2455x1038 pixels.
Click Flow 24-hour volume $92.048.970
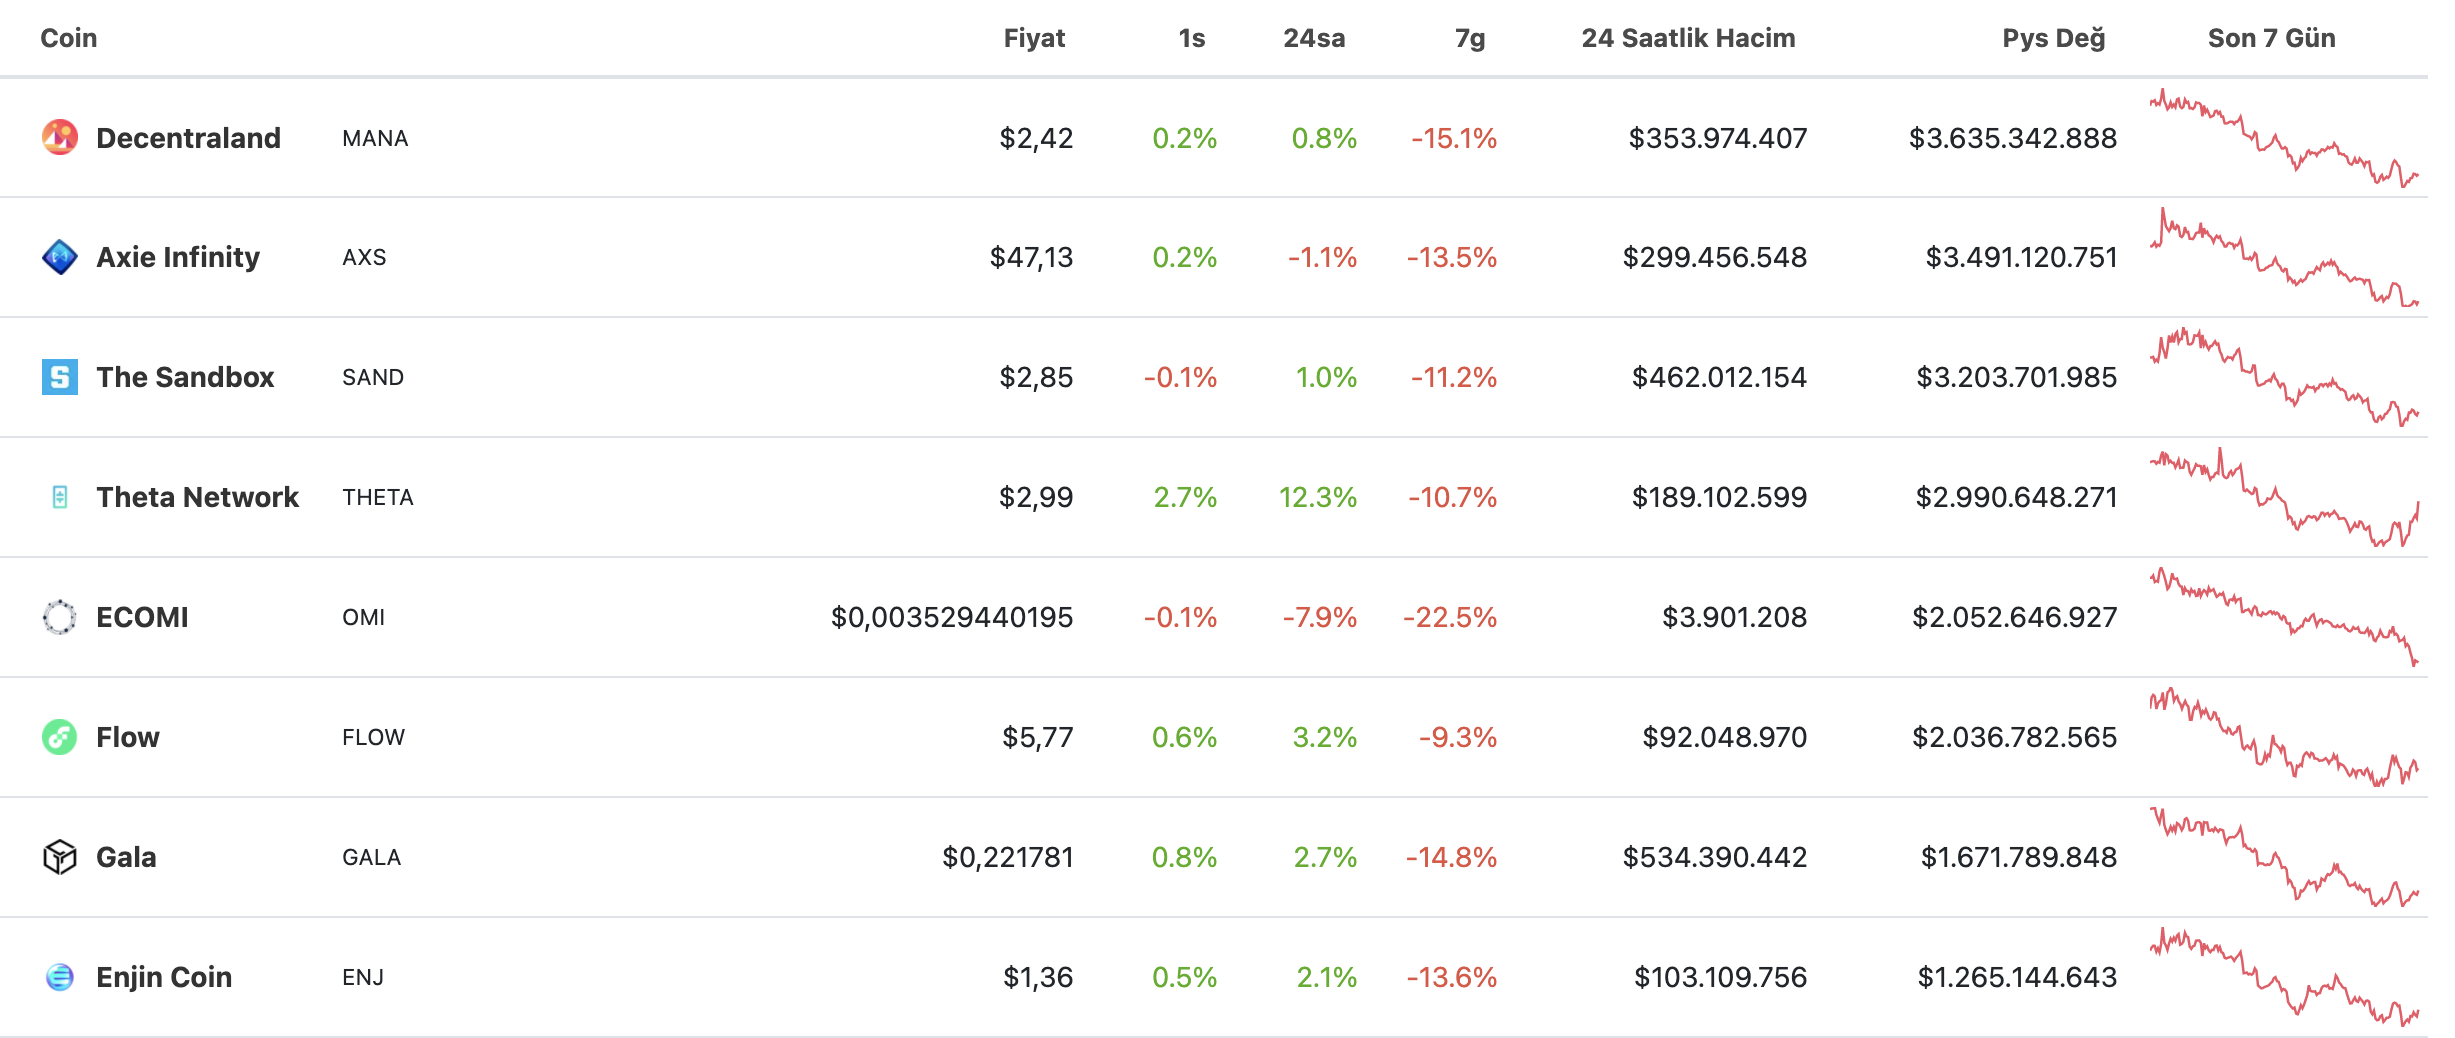click(x=1725, y=738)
